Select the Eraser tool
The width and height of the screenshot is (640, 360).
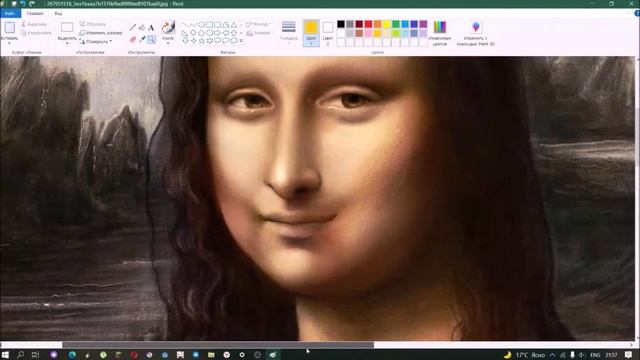(x=133, y=40)
